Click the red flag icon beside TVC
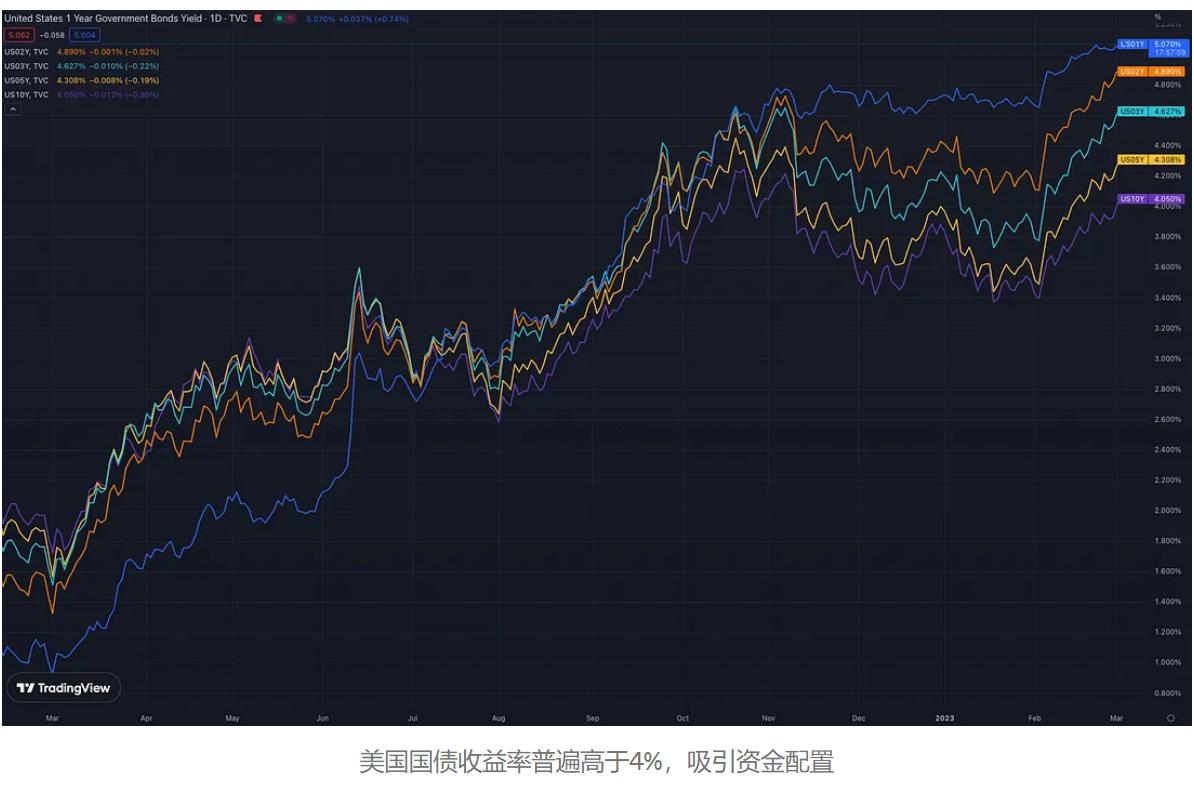The image size is (1194, 788). tap(259, 19)
